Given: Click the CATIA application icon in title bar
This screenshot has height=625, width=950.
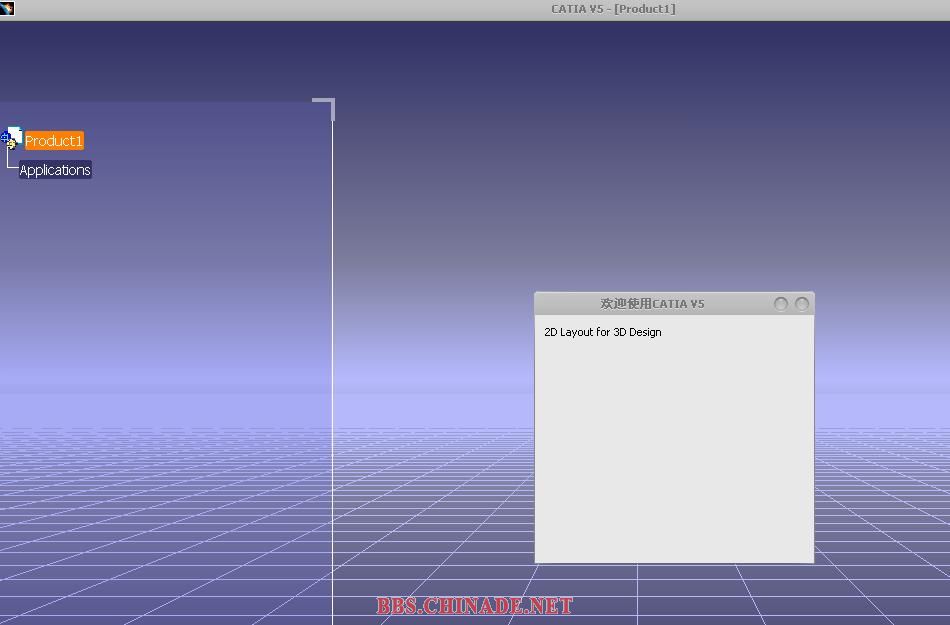Looking at the screenshot, I should coord(7,9).
